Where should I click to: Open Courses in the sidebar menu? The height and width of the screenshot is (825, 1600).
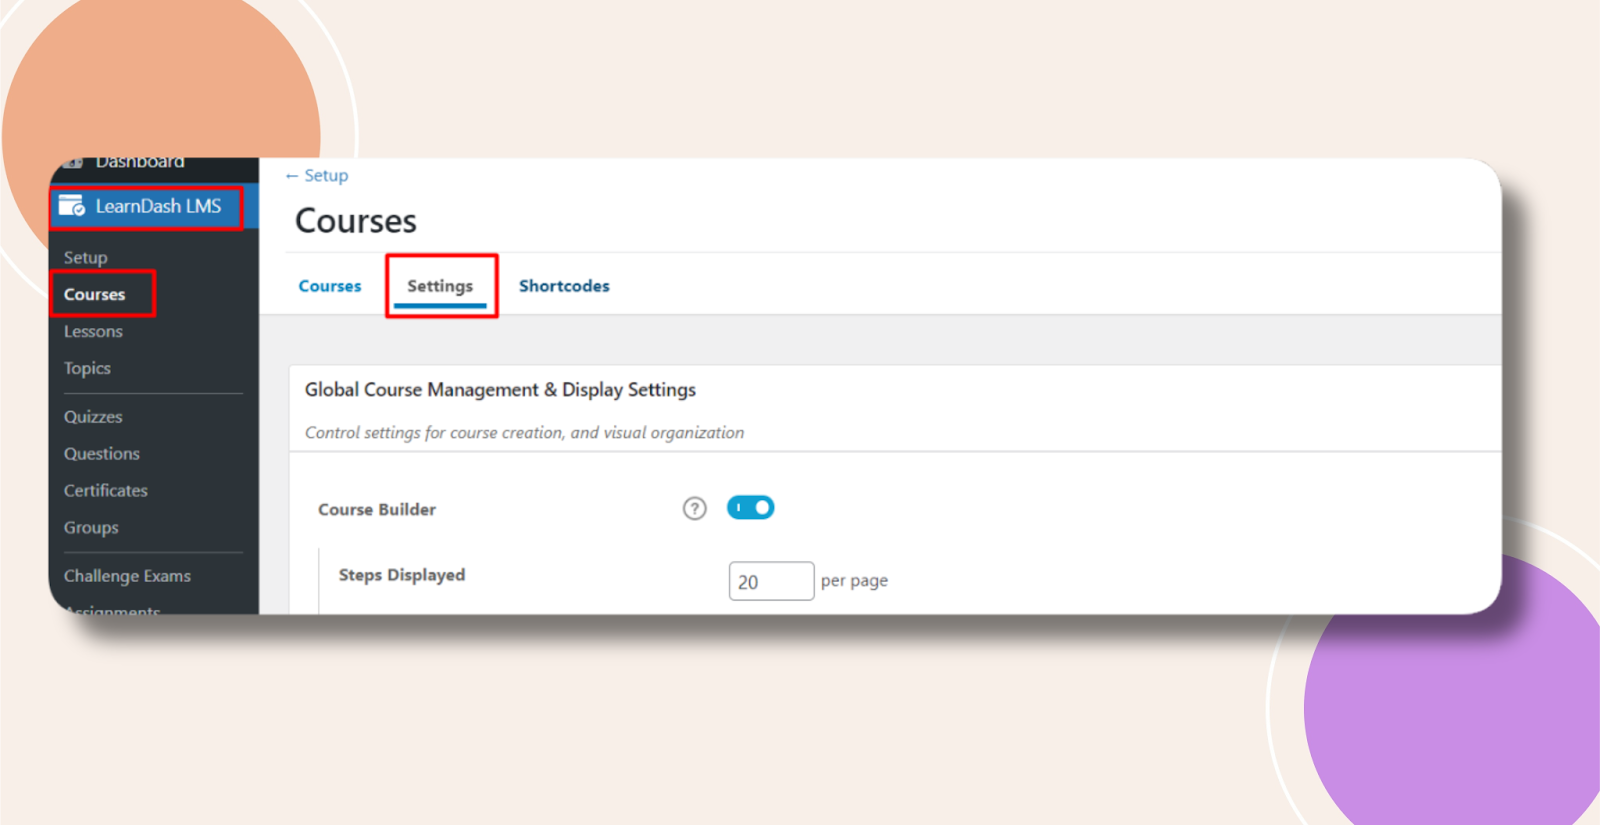[95, 294]
